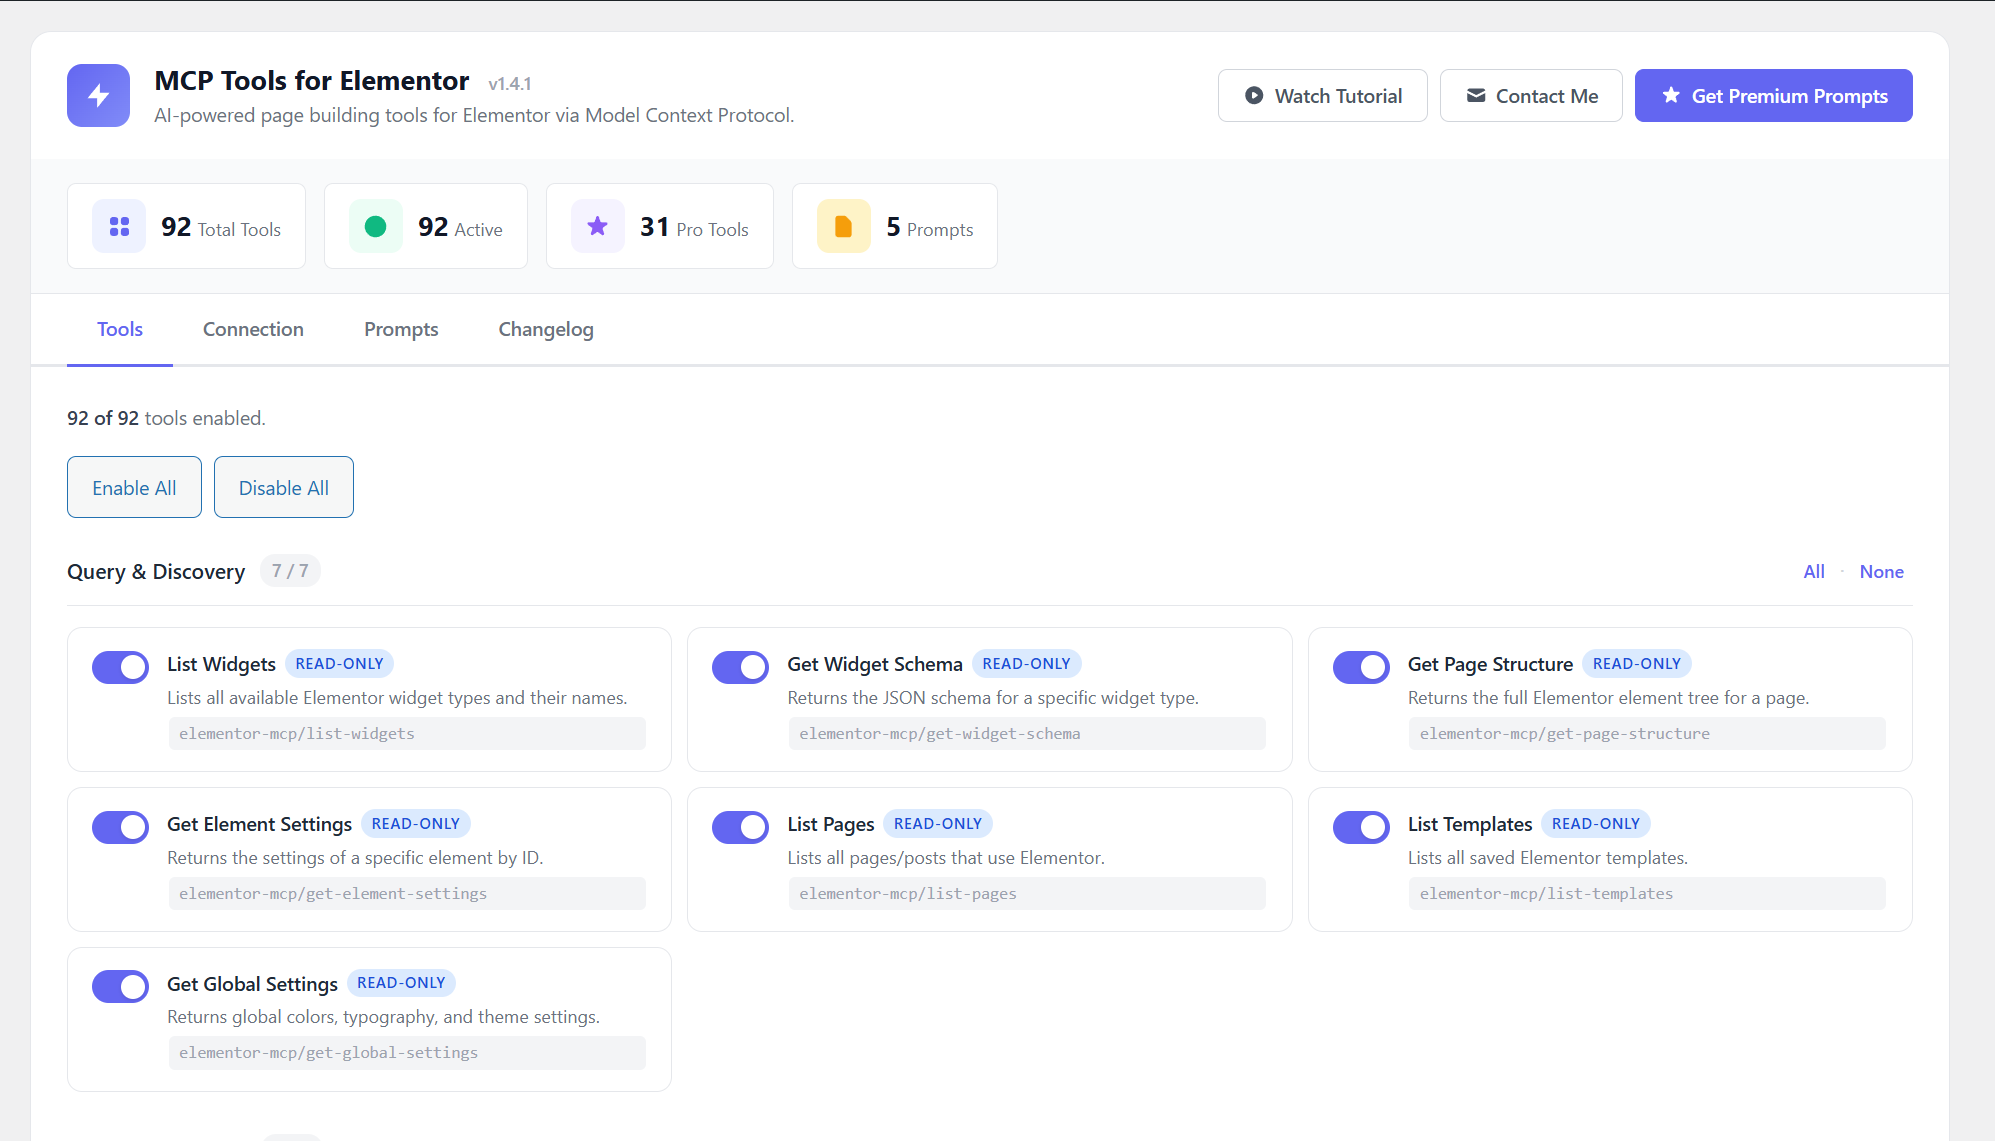Toggle off the List Widgets tool
The image size is (1995, 1141).
pyautogui.click(x=120, y=667)
